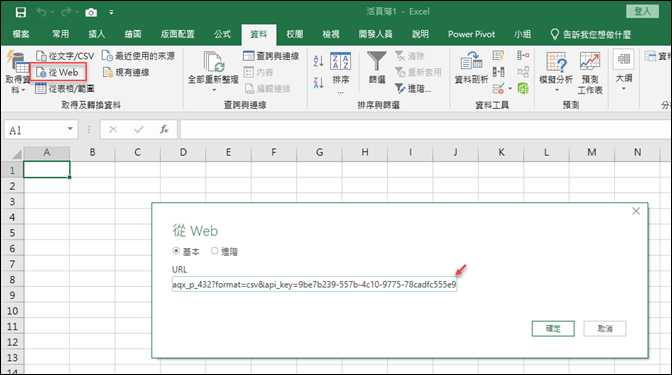Click 從 Web import option
672x375 pixels.
[58, 72]
